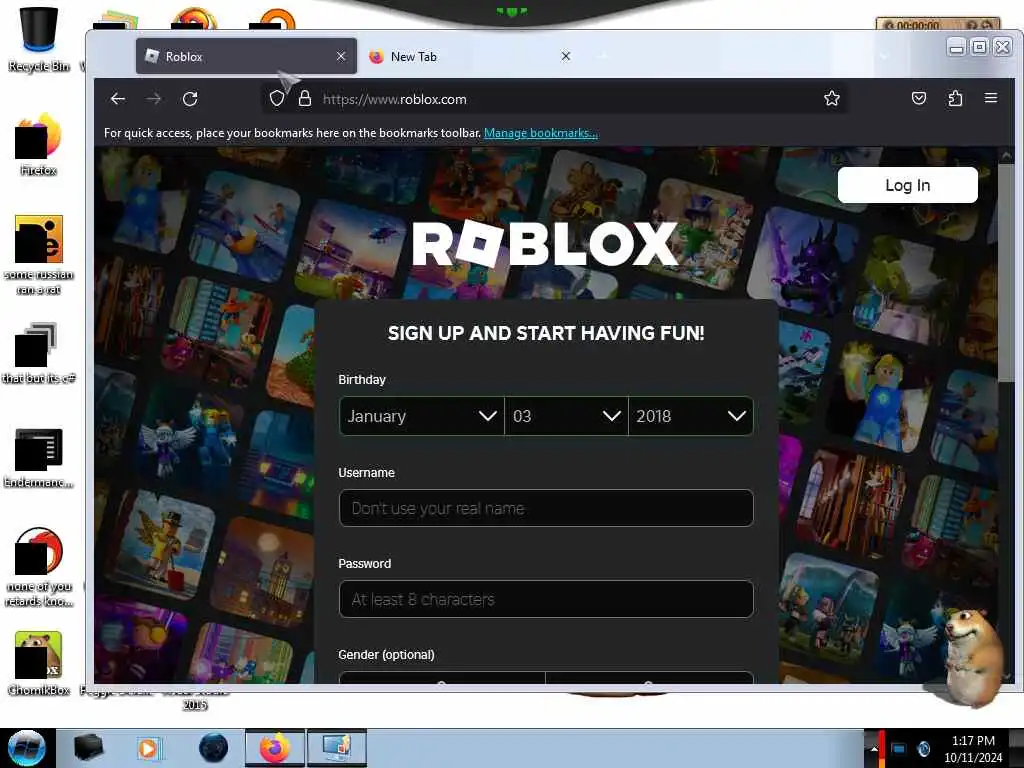
Task: Open the Endermanc... desktop icon
Action: (x=39, y=457)
